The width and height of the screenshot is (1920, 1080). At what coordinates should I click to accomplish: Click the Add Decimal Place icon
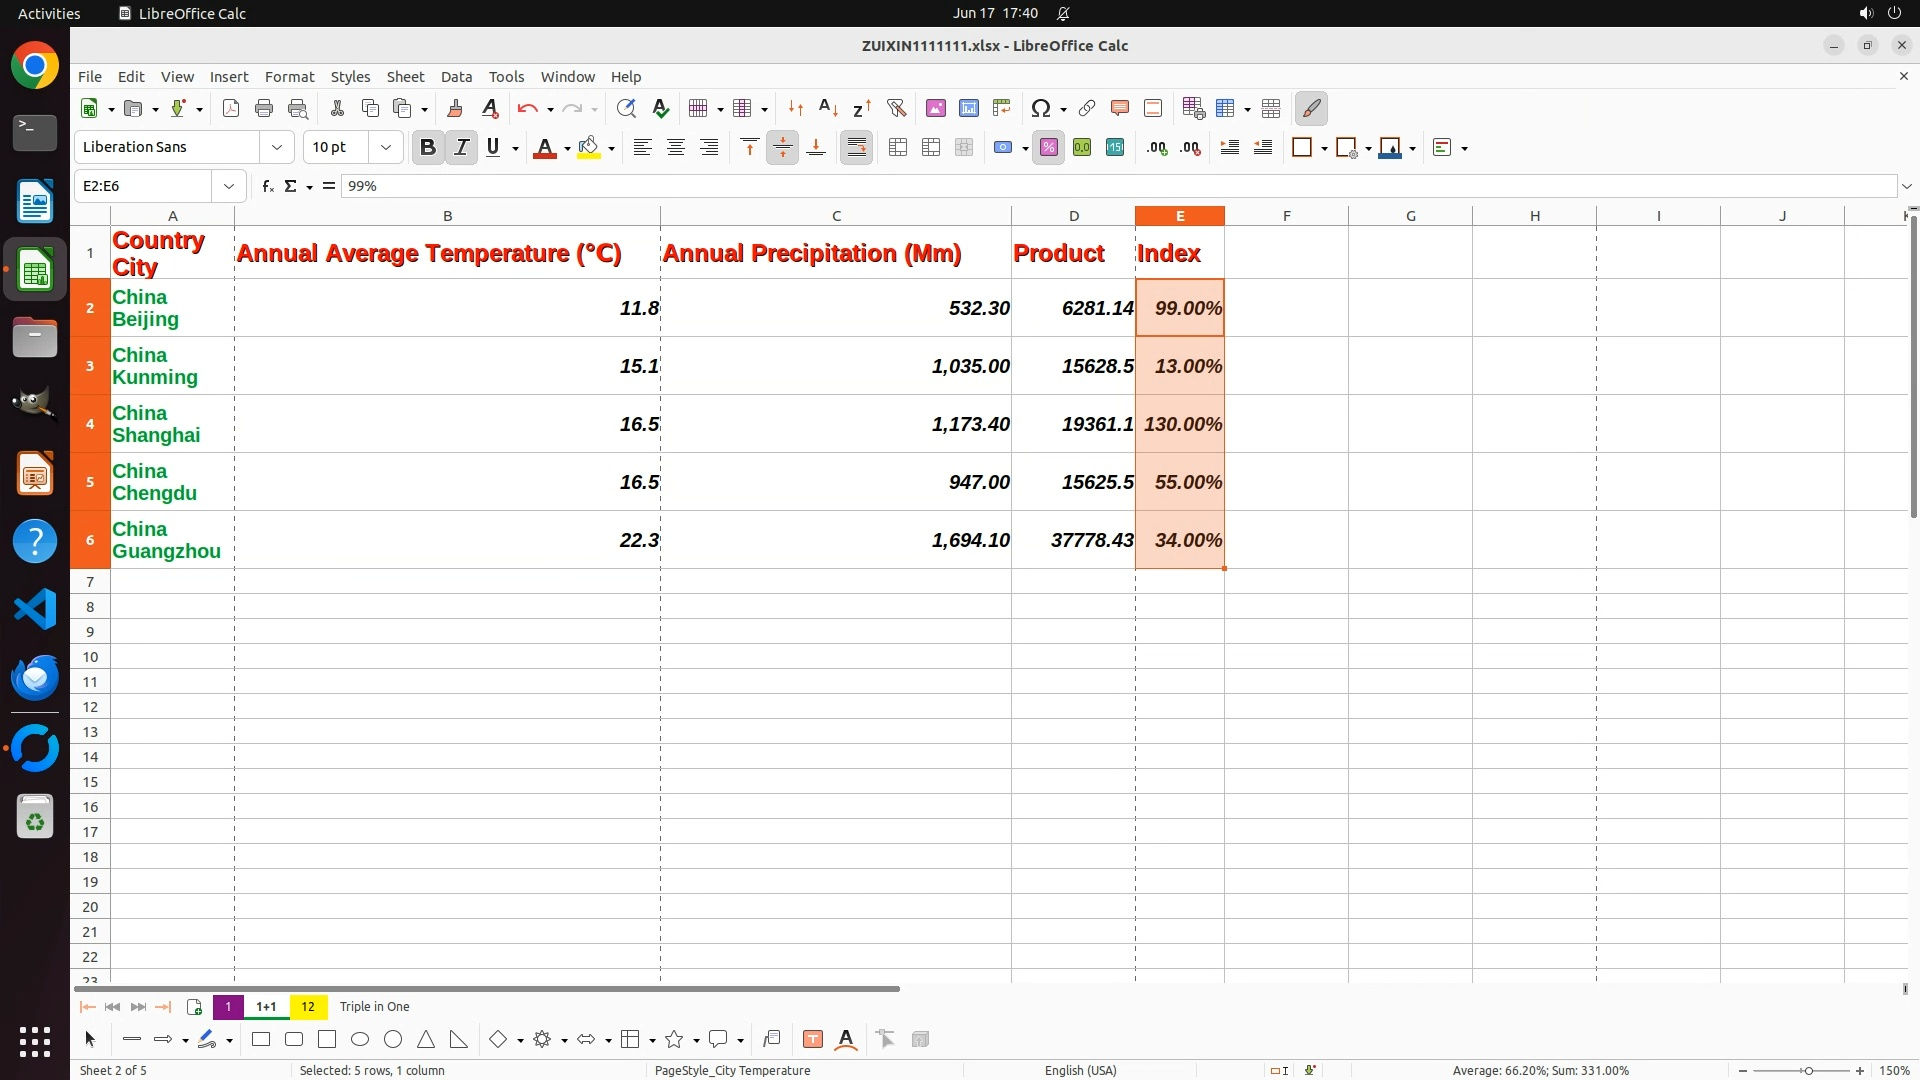pyautogui.click(x=1157, y=148)
